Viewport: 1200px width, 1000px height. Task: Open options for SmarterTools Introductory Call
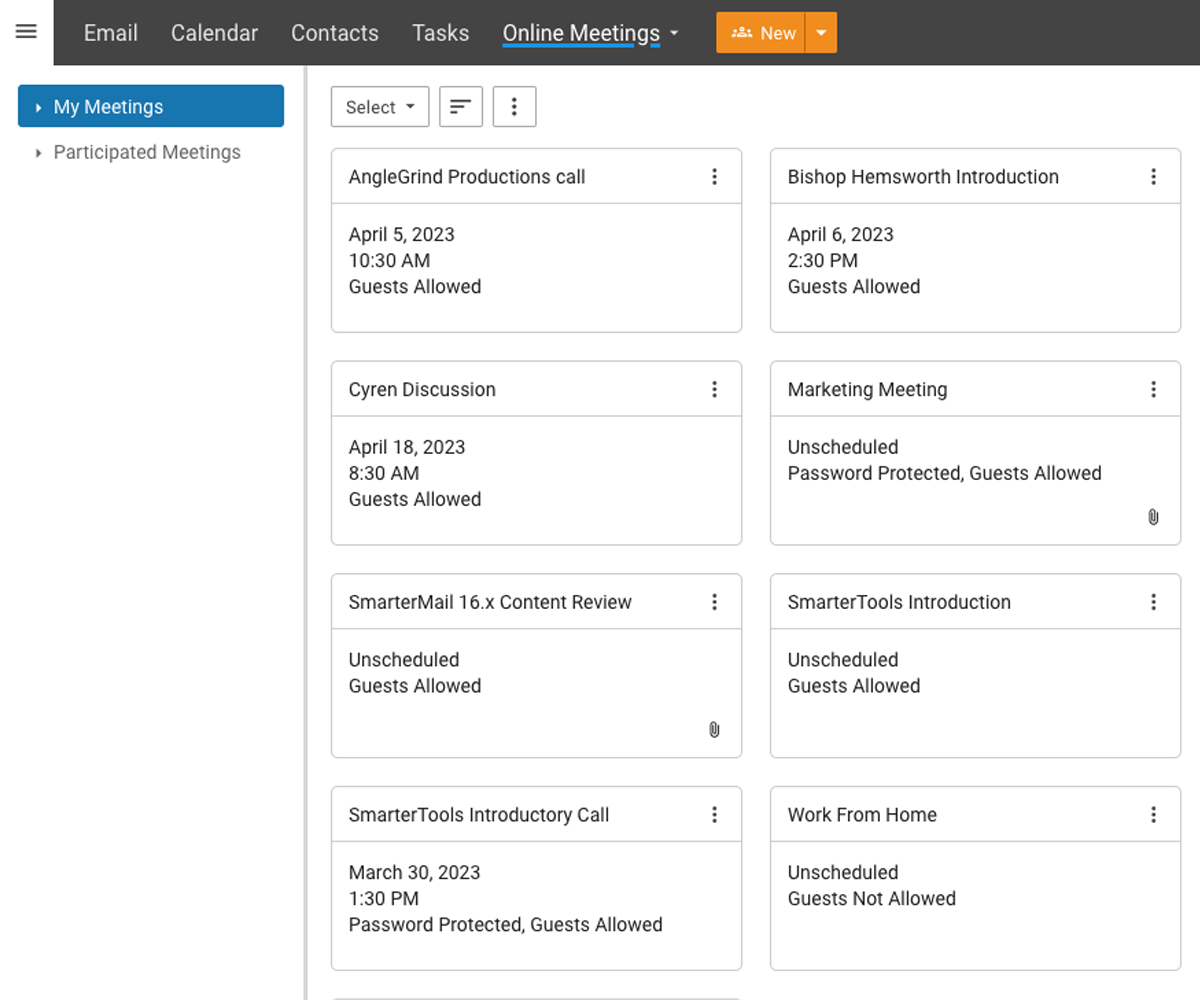[714, 815]
